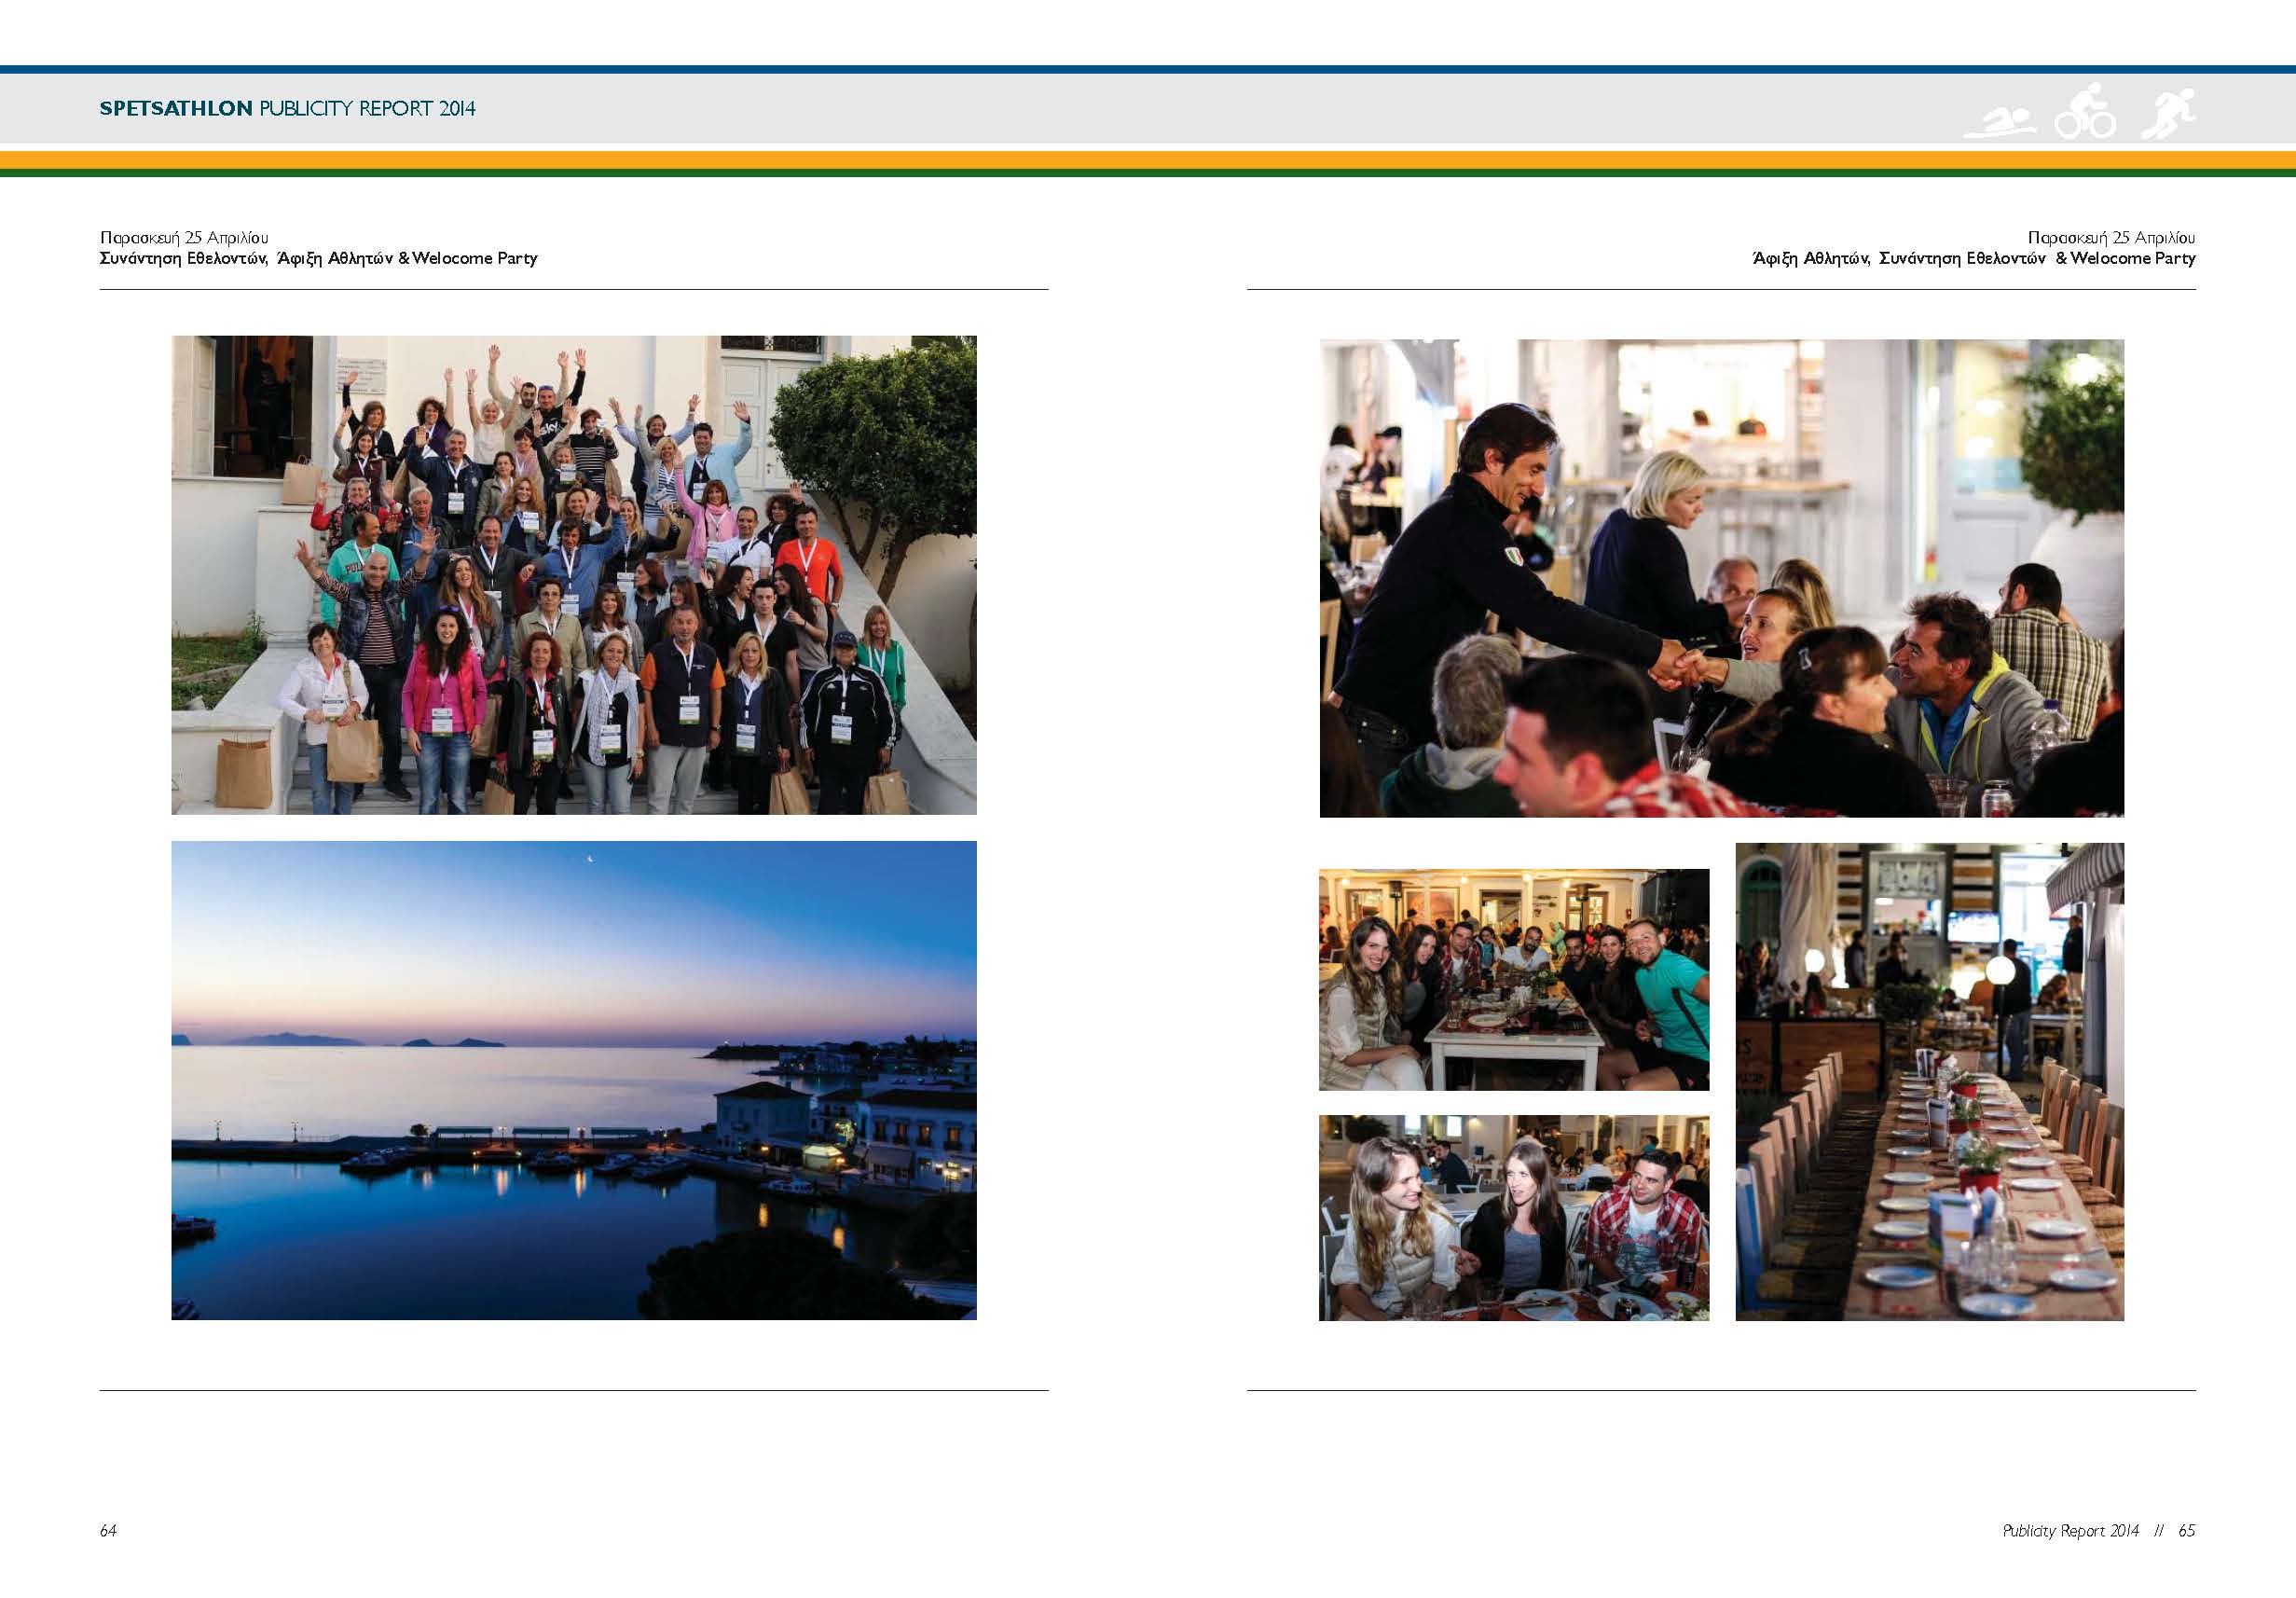This screenshot has width=2296, height=1598.
Task: Click the SPETSATHLON PUBLICITY REPORT 2014 title
Action: click(x=287, y=108)
